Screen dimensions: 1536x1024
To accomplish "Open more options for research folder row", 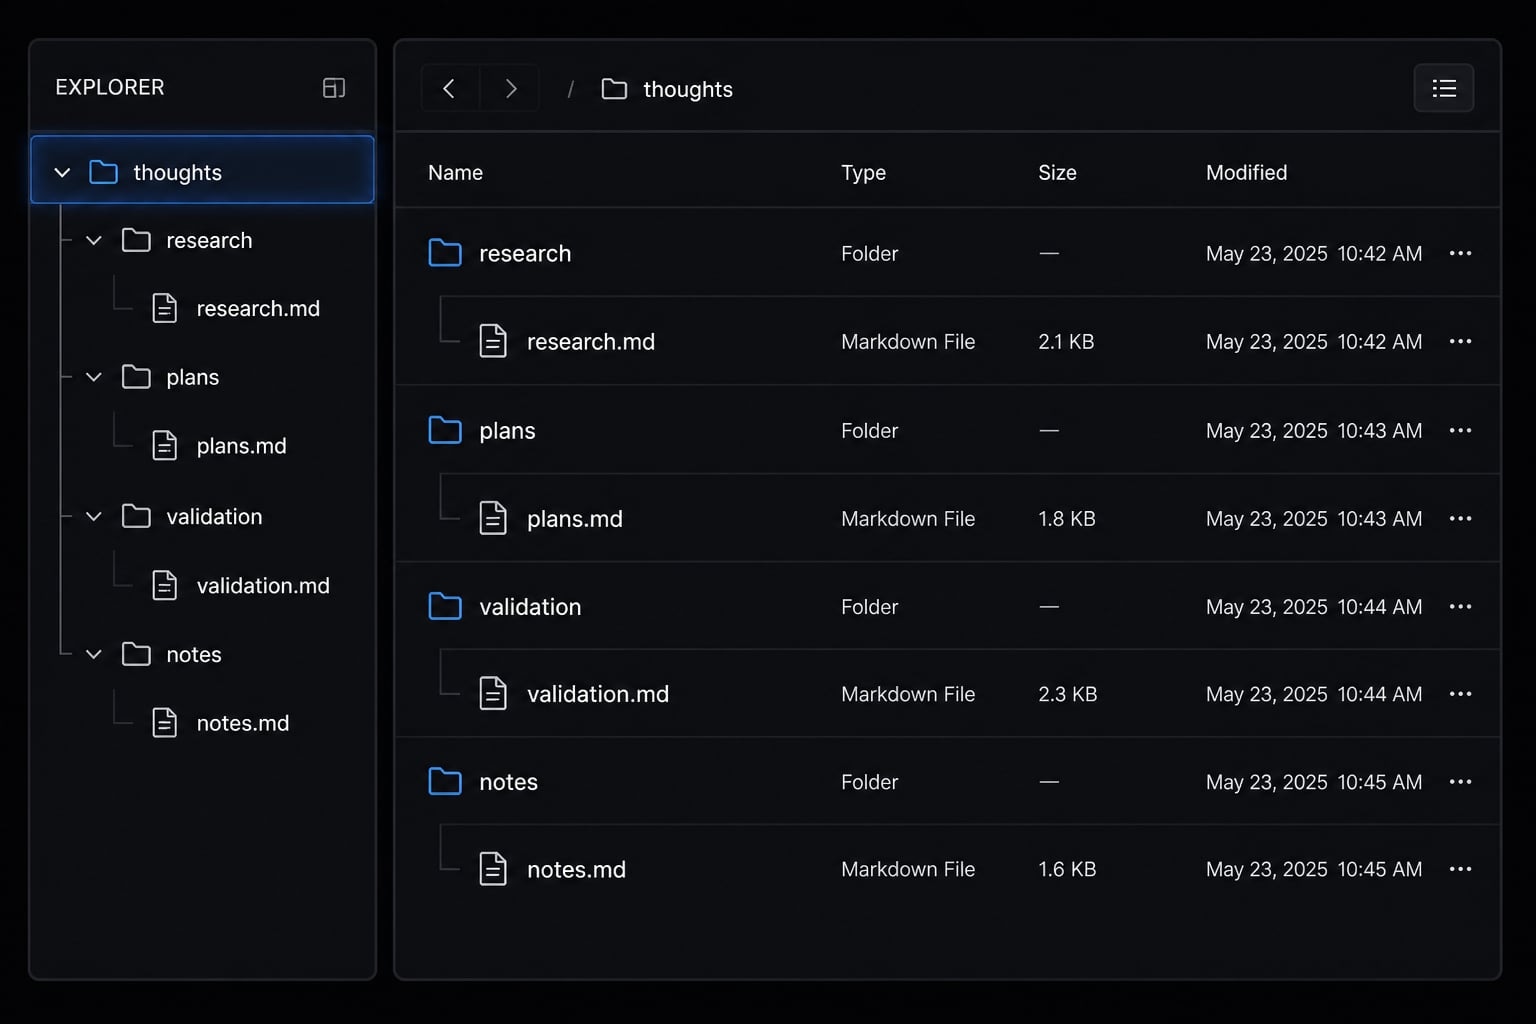I will (x=1460, y=253).
